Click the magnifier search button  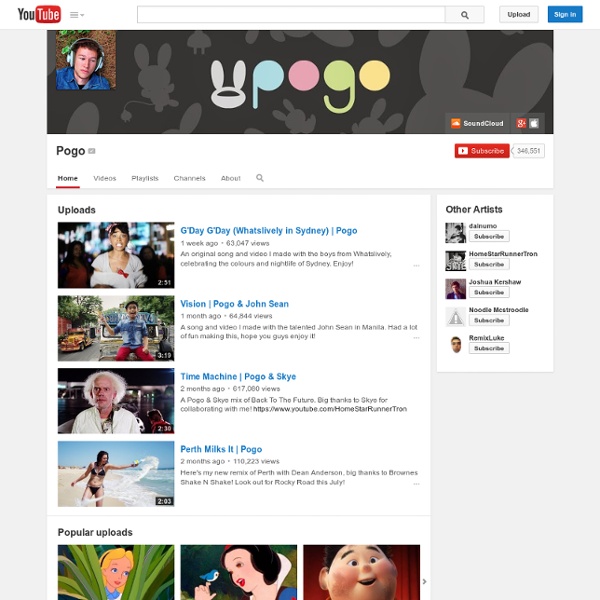465,15
